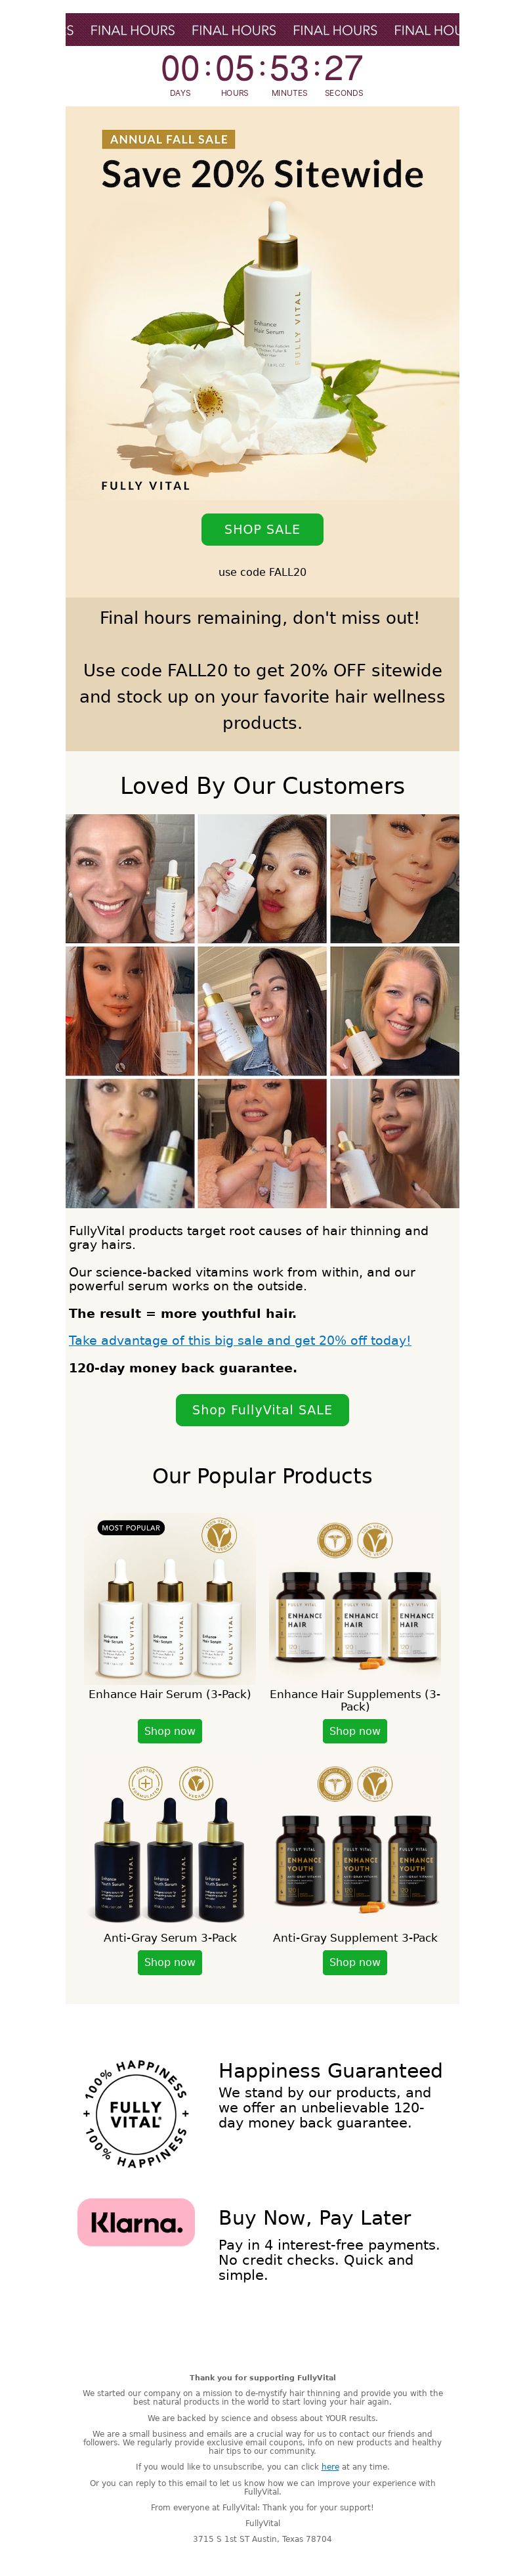Click Shop now under Anti-Gray Serum 3-Pack
Viewport: 525px width, 2576px height.
(170, 1962)
